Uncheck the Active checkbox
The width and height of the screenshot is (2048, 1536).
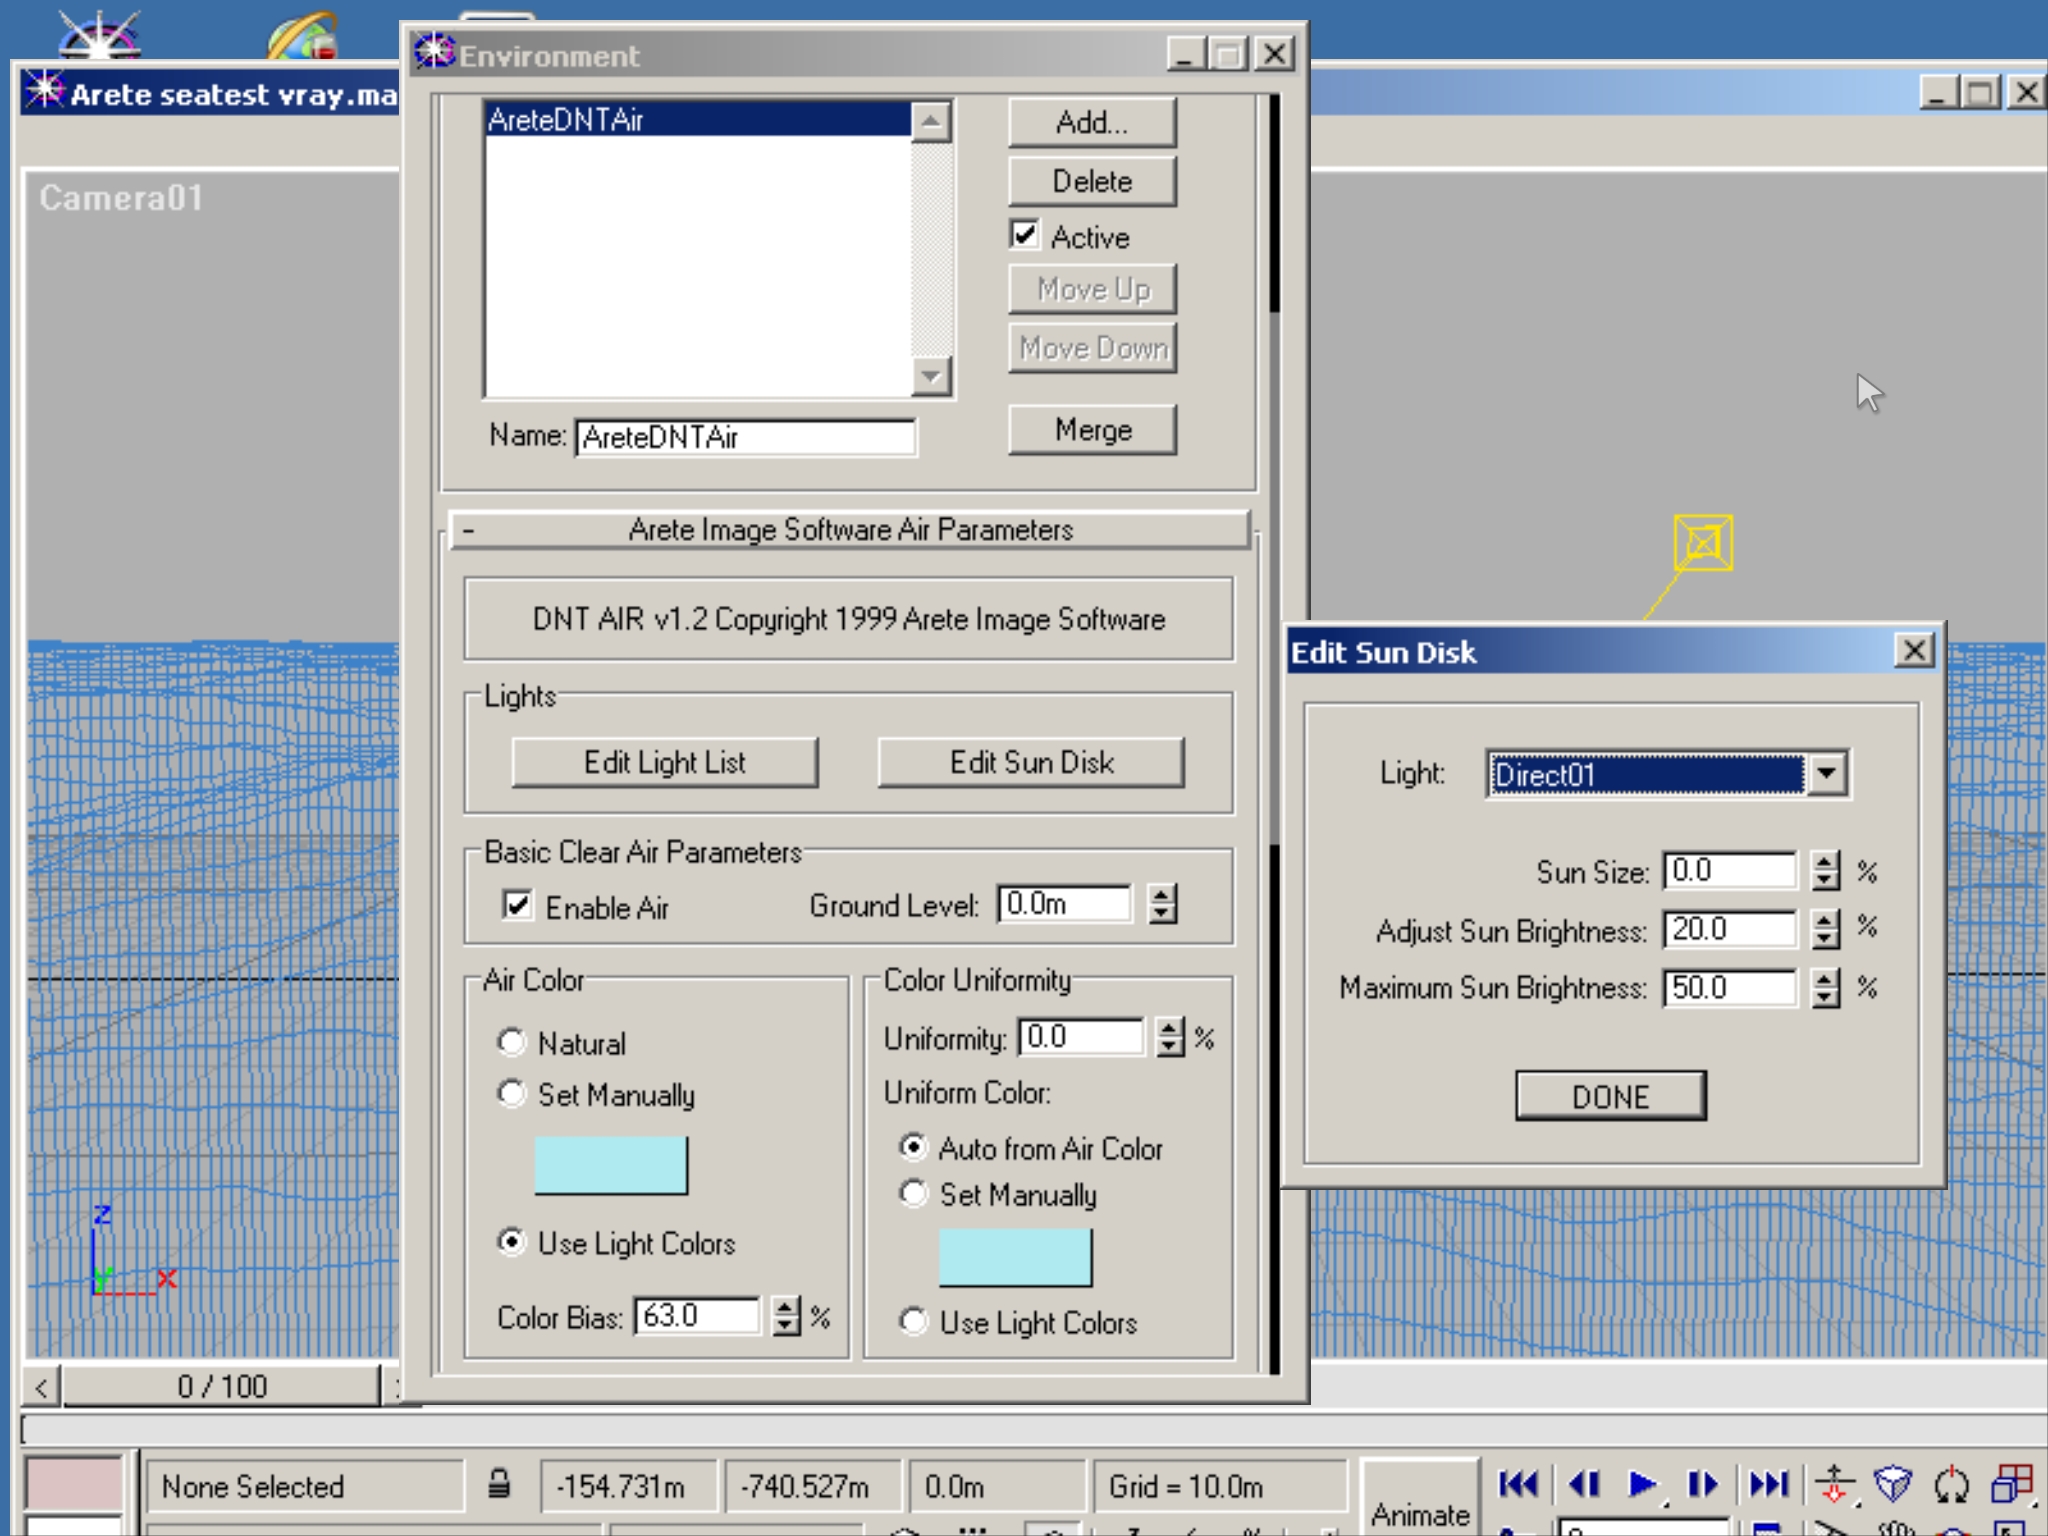pyautogui.click(x=1025, y=235)
